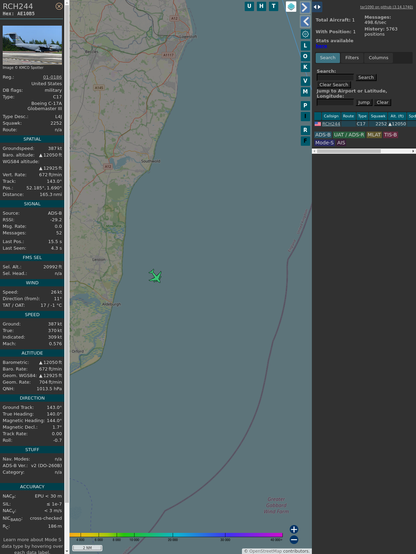Click the altitude color scale bar
Screen dimensions: 416x554
coord(176,535)
